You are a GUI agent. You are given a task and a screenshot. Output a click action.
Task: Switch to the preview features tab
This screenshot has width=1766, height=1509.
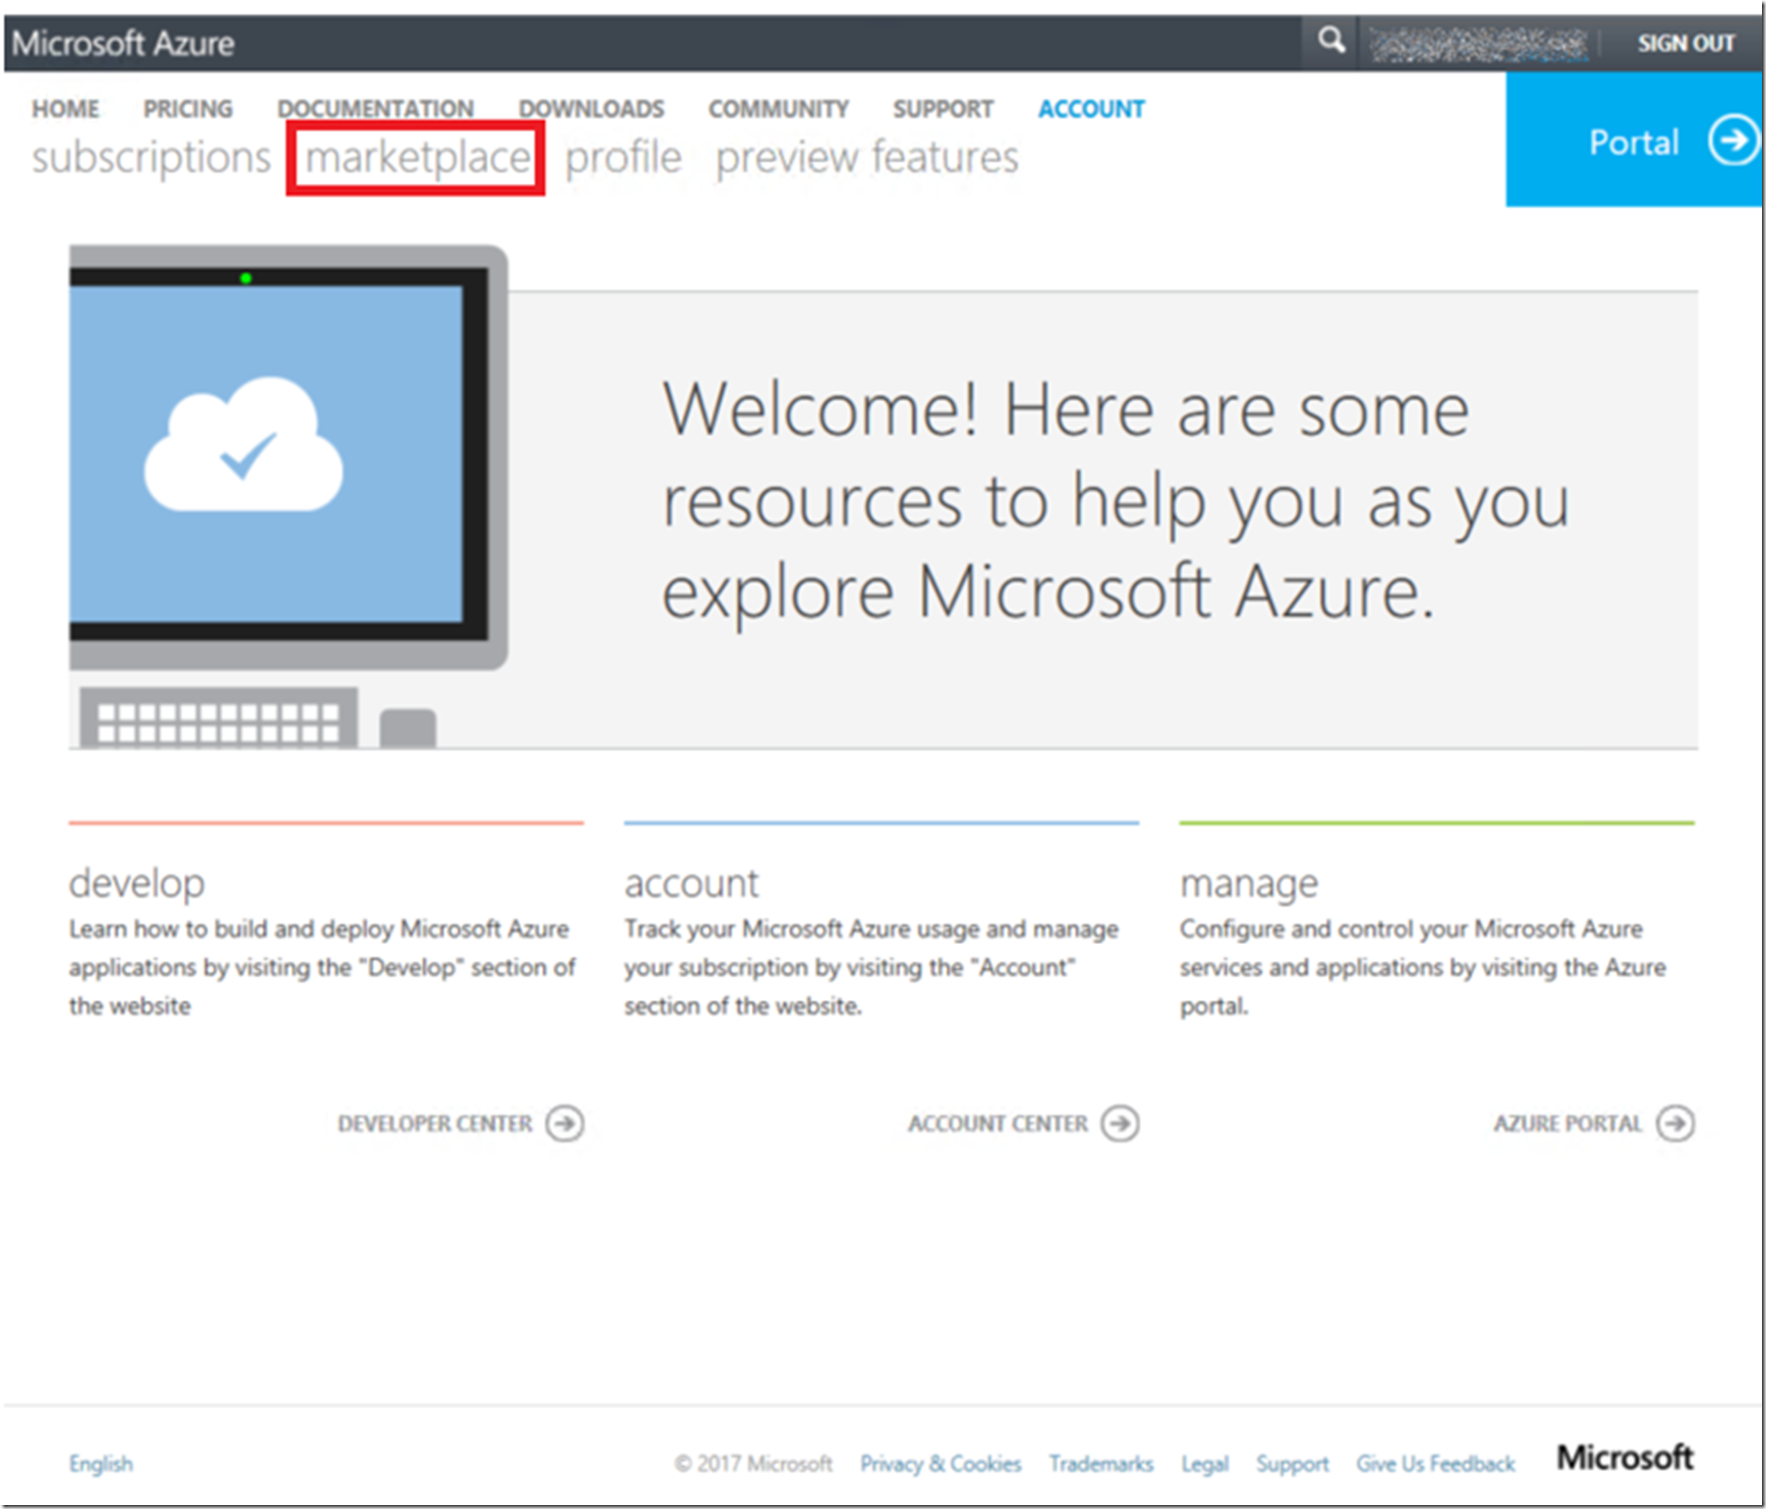tap(867, 158)
